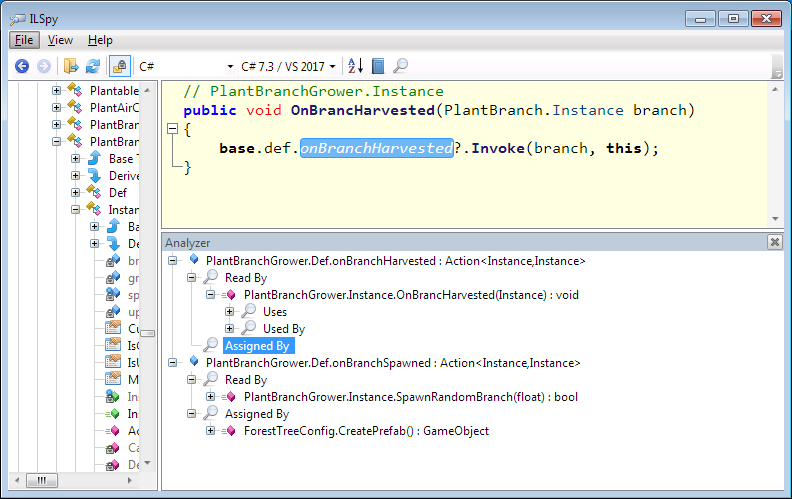Image resolution: width=792 pixels, height=499 pixels.
Task: Open an assembly with the Open icon
Action: tap(70, 66)
